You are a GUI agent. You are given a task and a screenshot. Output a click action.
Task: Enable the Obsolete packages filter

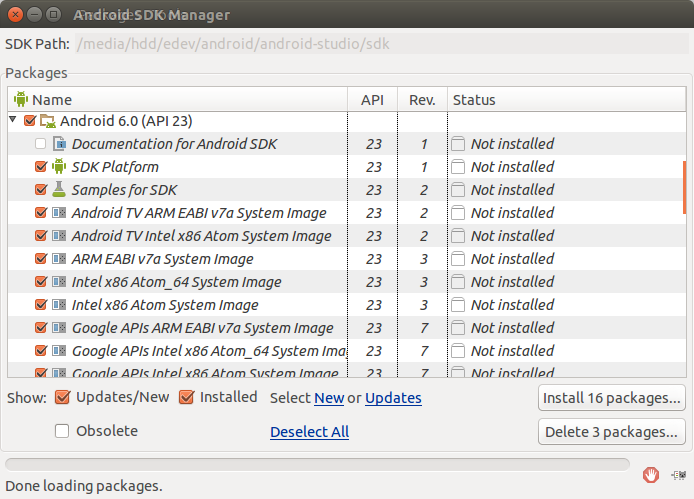point(62,431)
